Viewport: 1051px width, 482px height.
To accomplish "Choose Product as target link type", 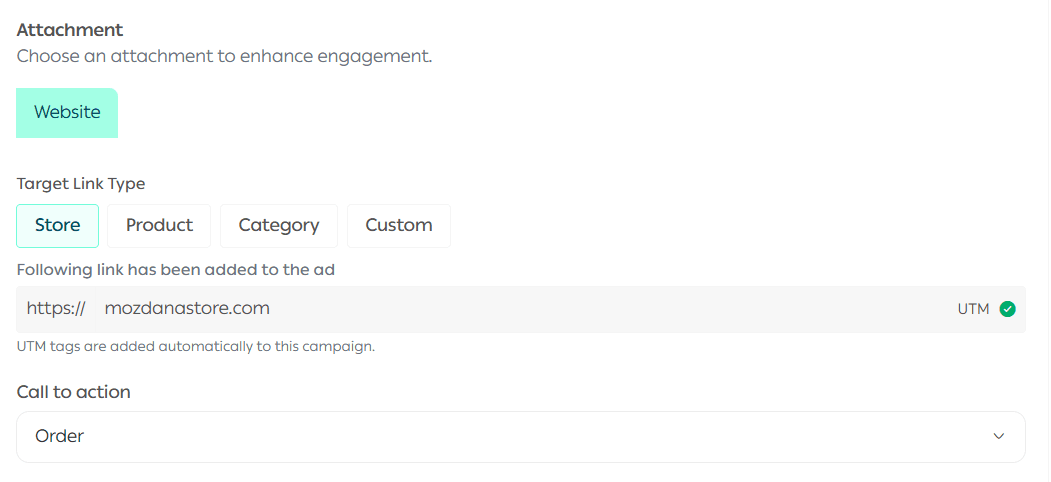I will pos(159,225).
